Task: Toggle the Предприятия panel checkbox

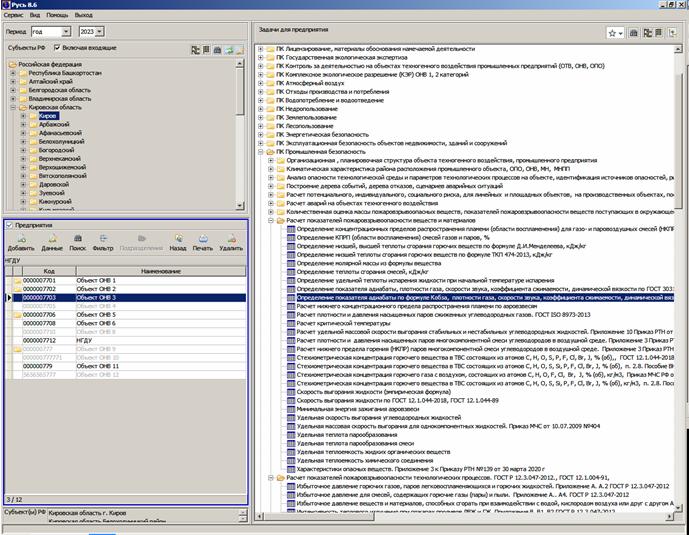Action: click(10, 226)
